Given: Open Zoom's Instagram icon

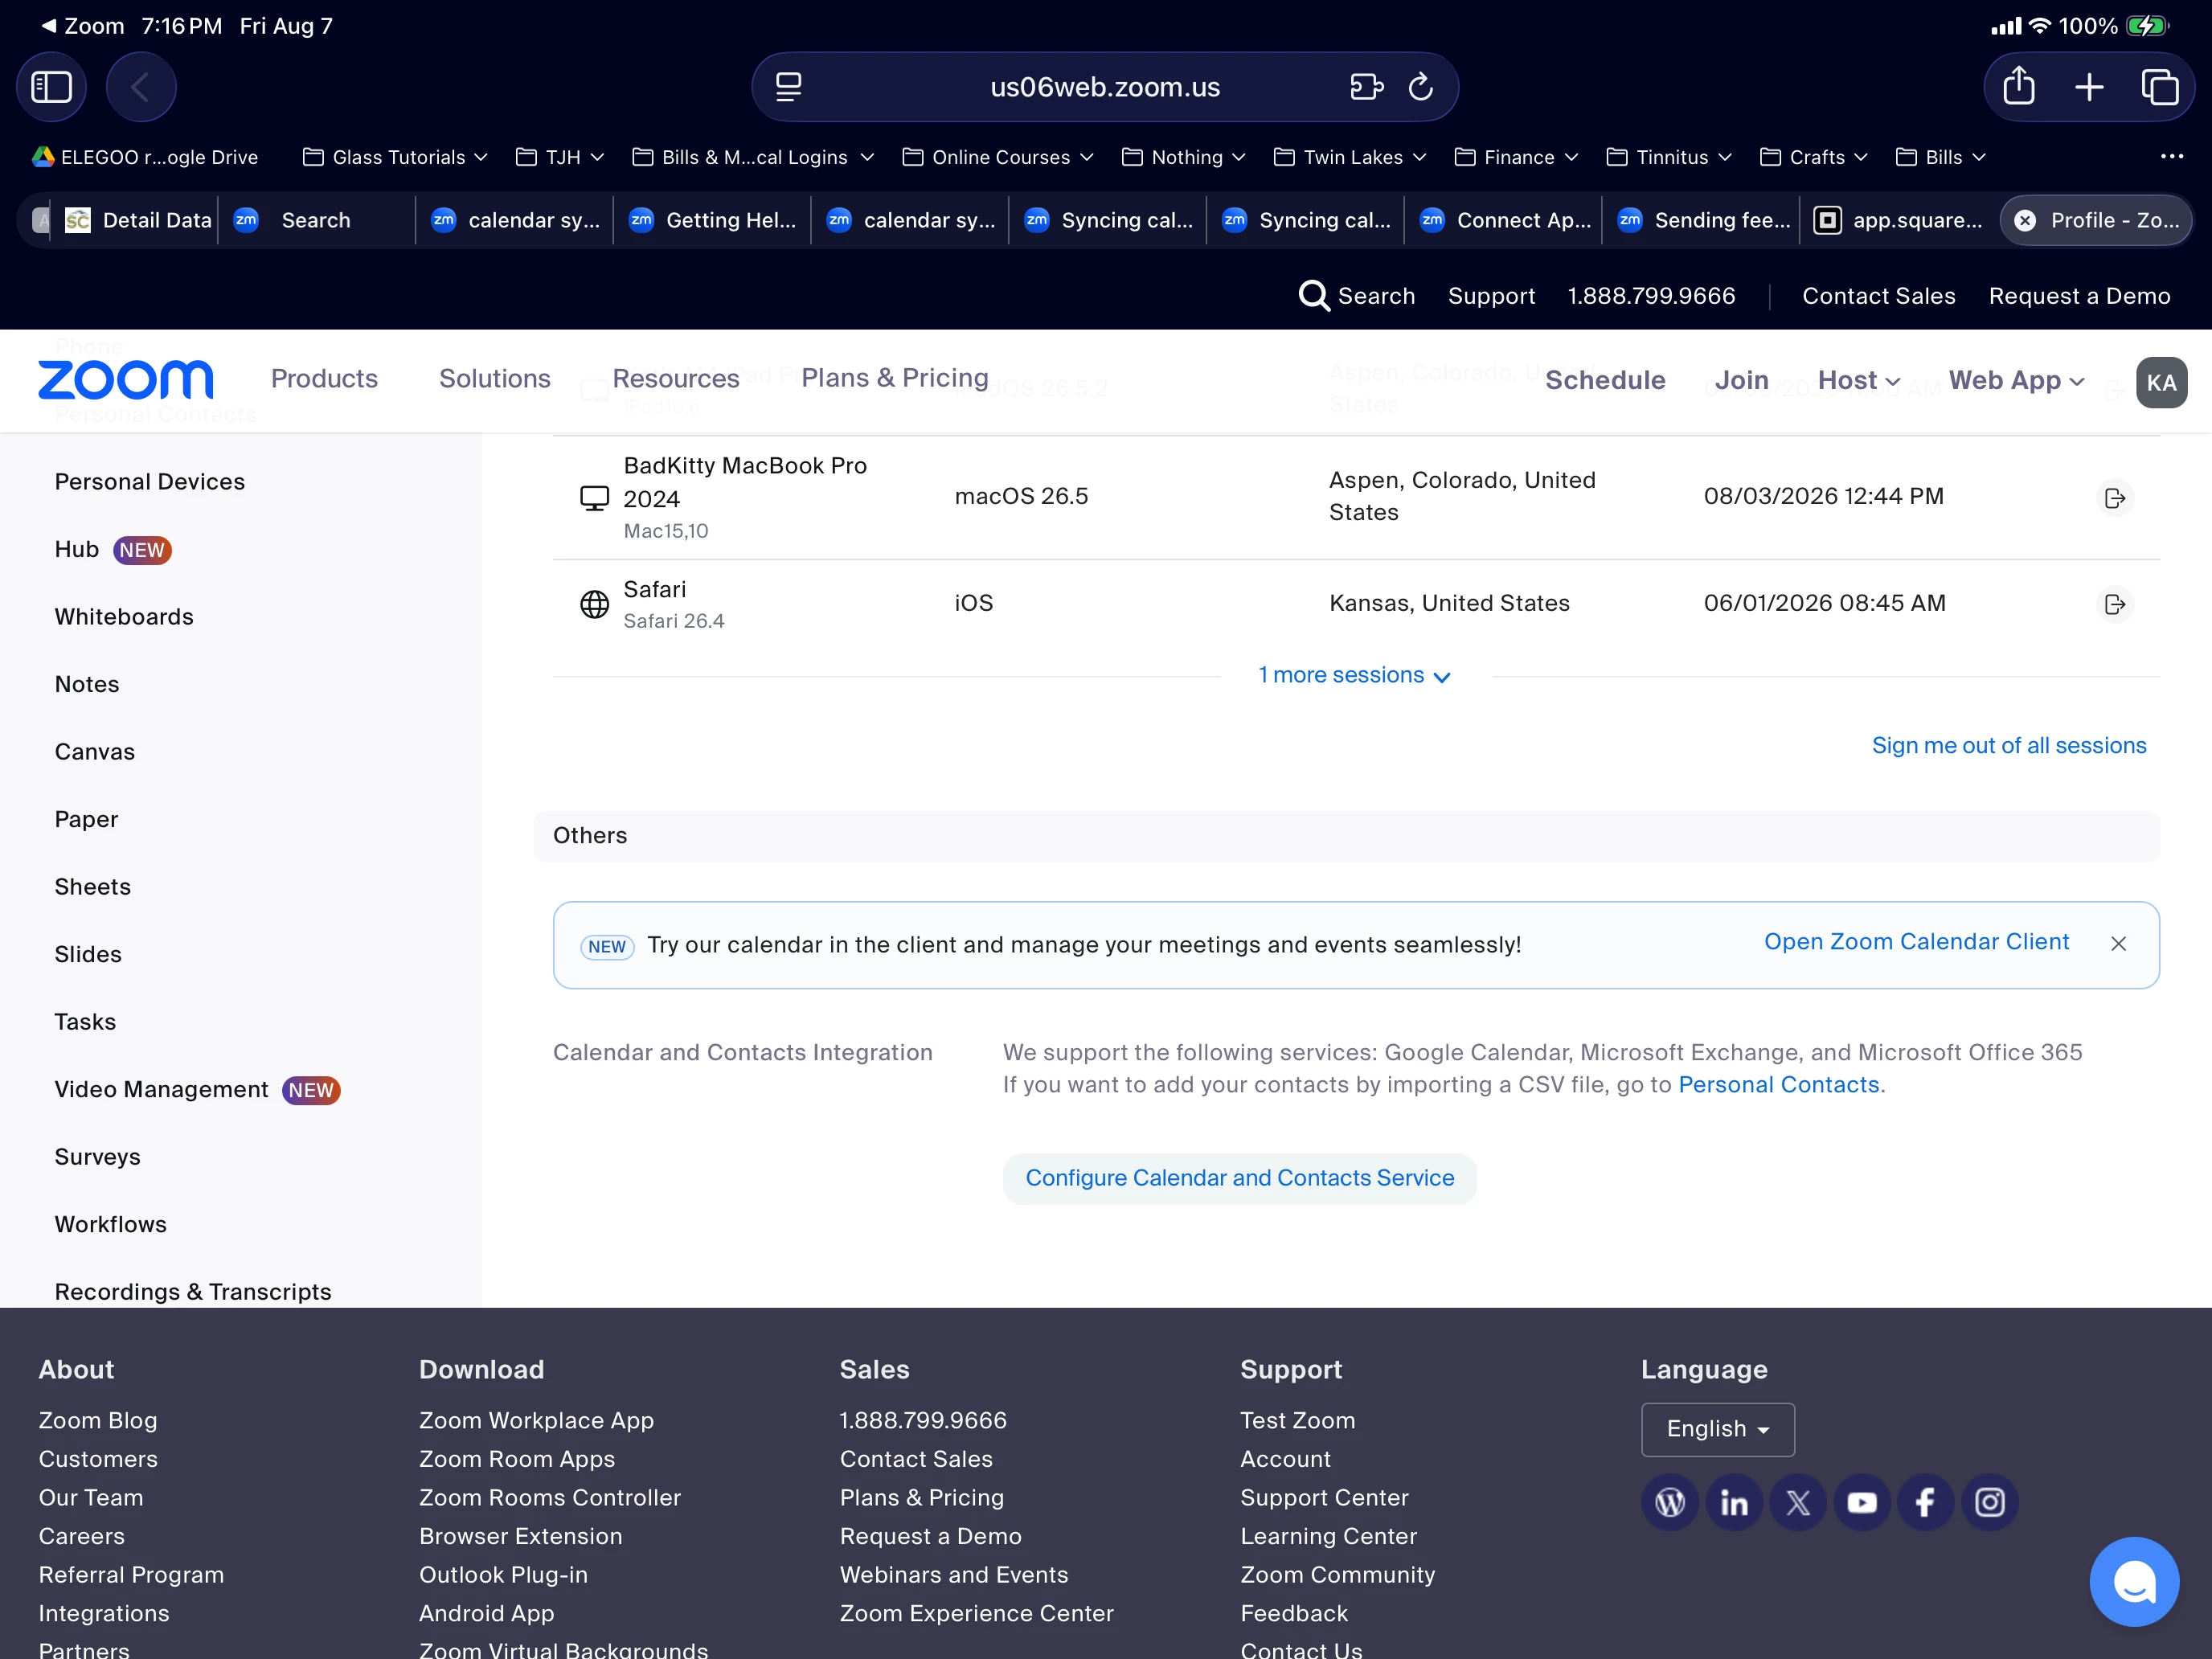Looking at the screenshot, I should click(x=1989, y=1502).
